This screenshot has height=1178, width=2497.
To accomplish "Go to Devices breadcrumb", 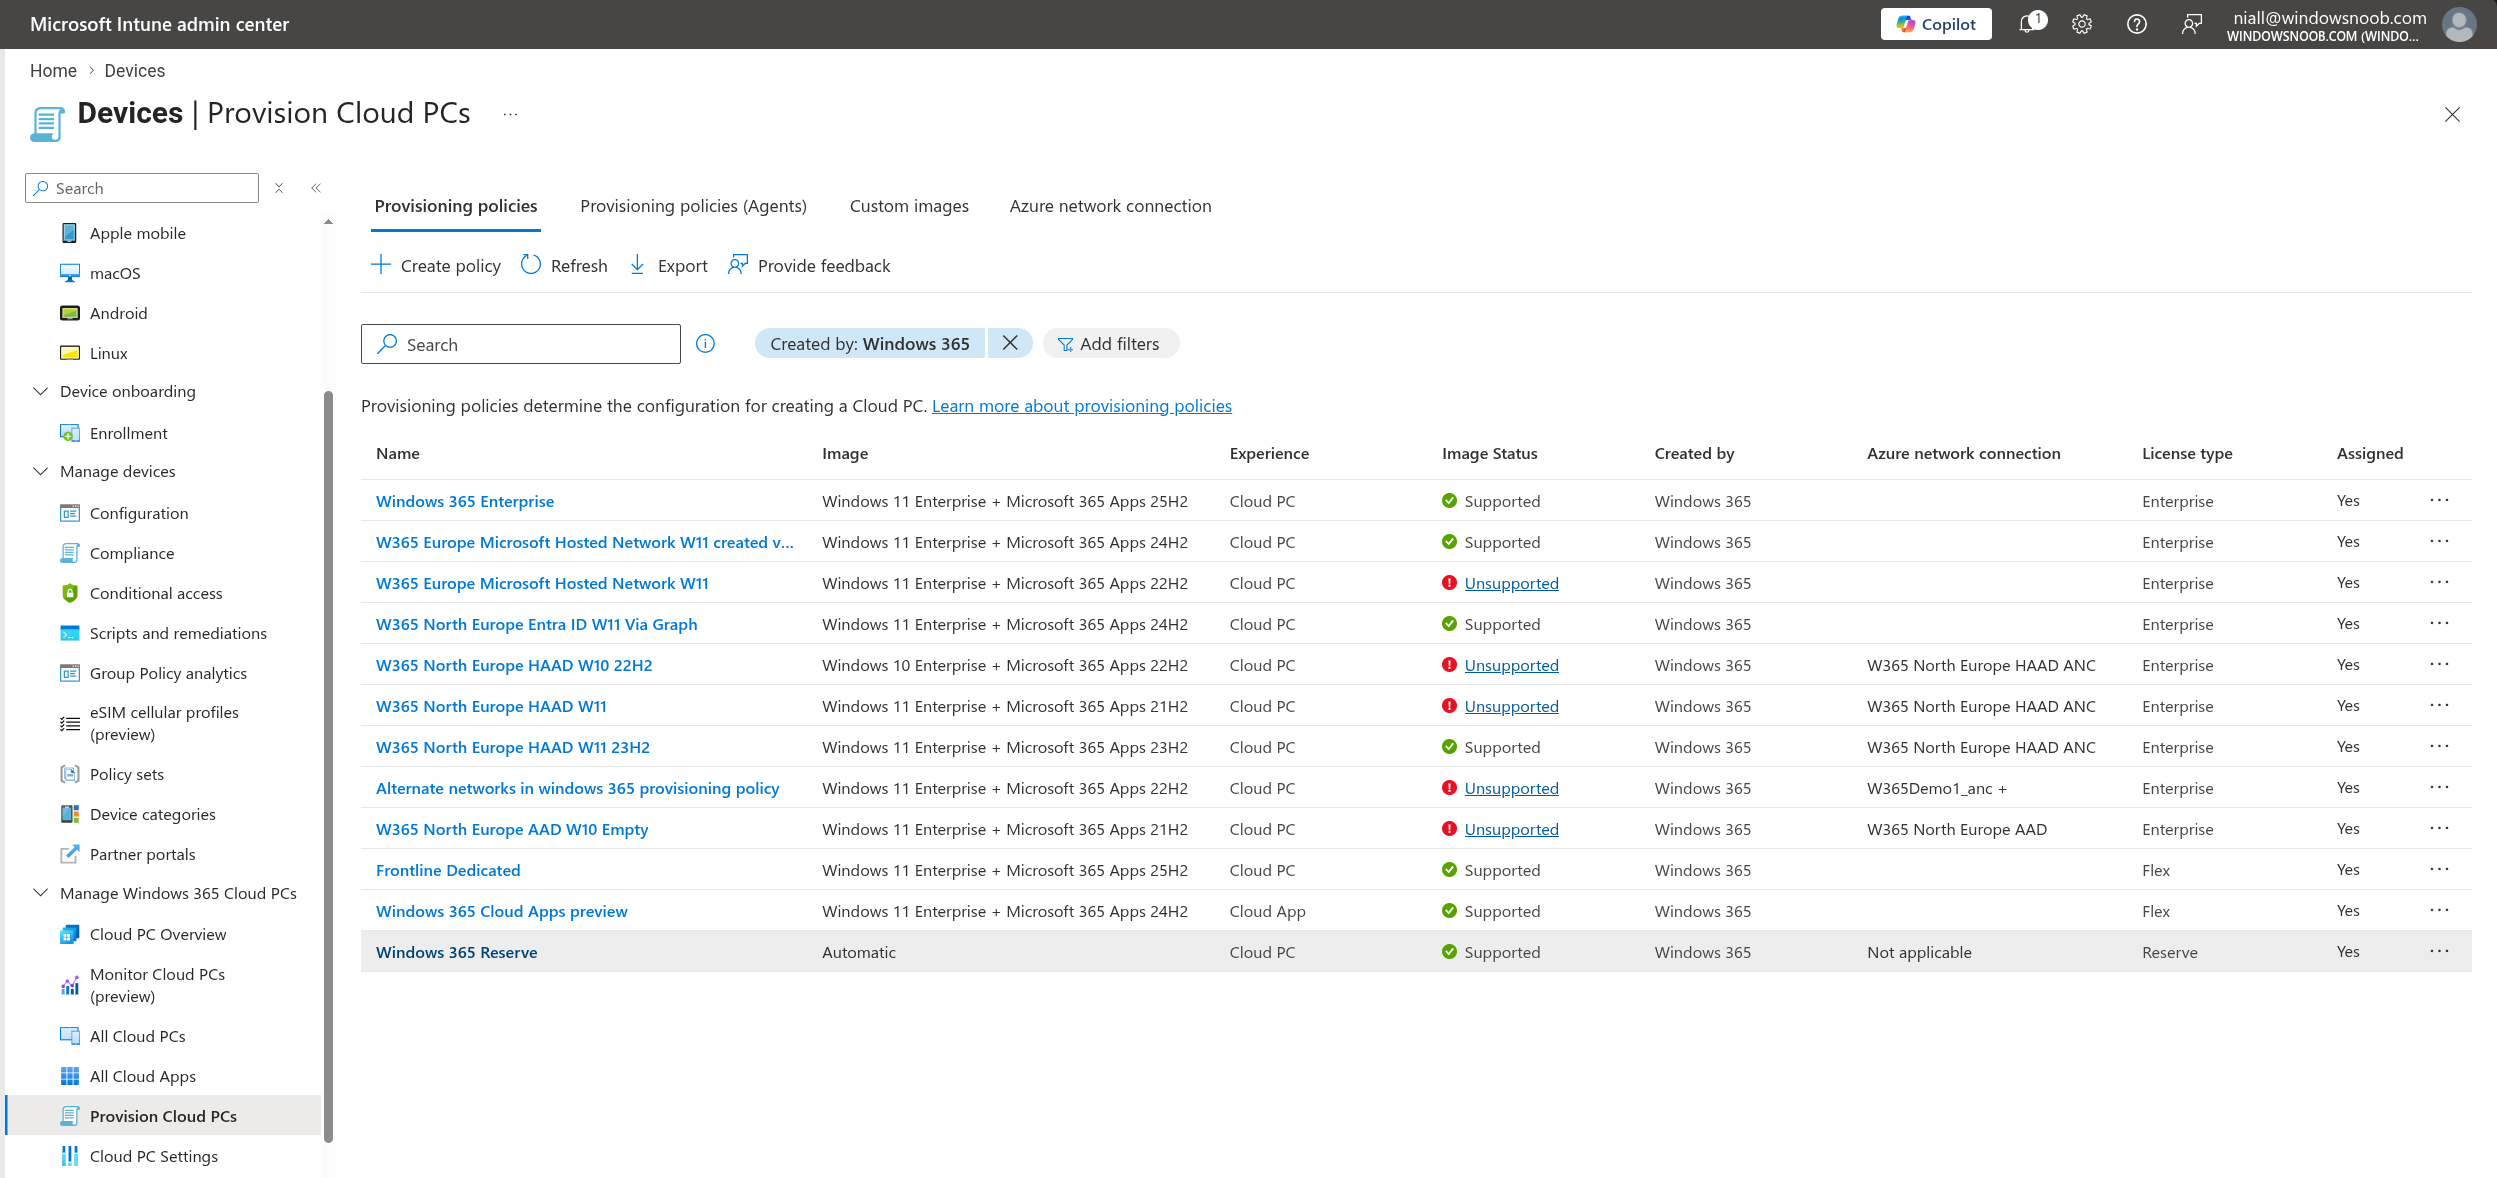I will [x=135, y=71].
